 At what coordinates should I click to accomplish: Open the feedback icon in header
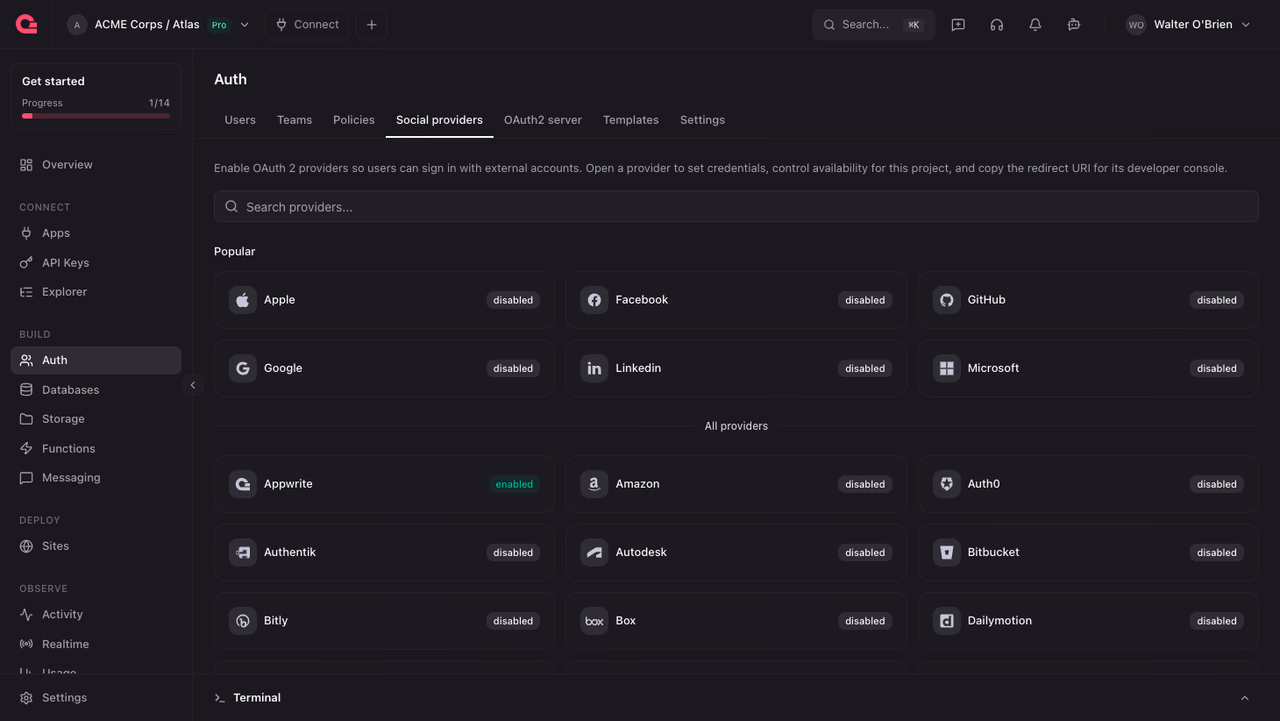[x=958, y=25]
